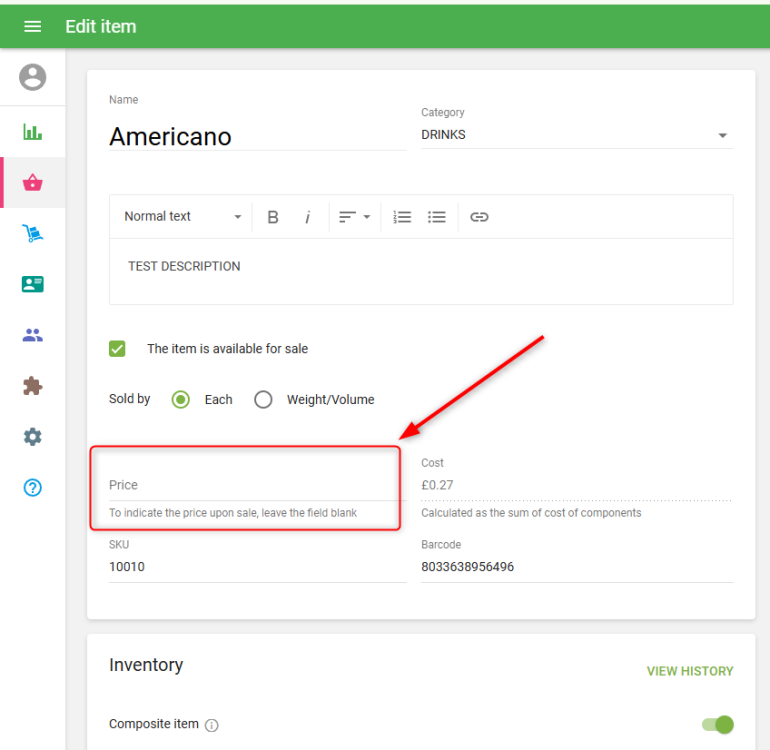
Task: Open the Reports bar chart icon
Action: coord(33,132)
